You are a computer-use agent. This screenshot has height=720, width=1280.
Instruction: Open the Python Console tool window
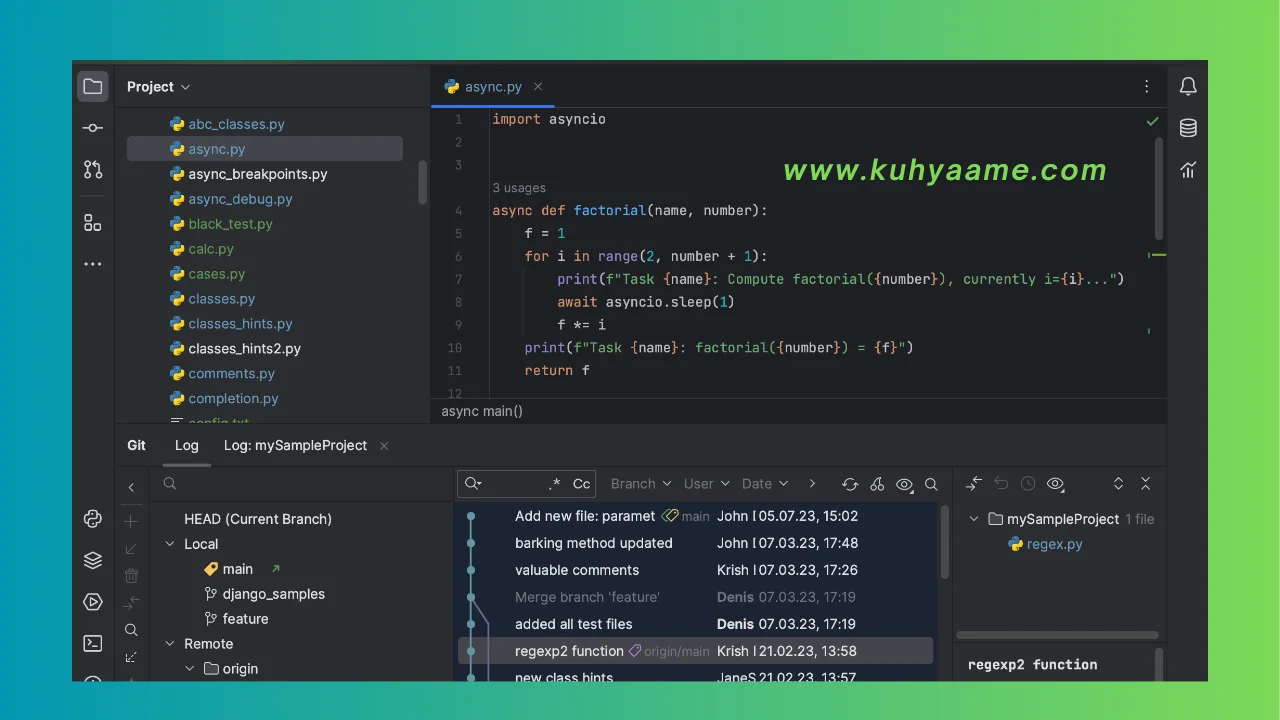[x=93, y=518]
